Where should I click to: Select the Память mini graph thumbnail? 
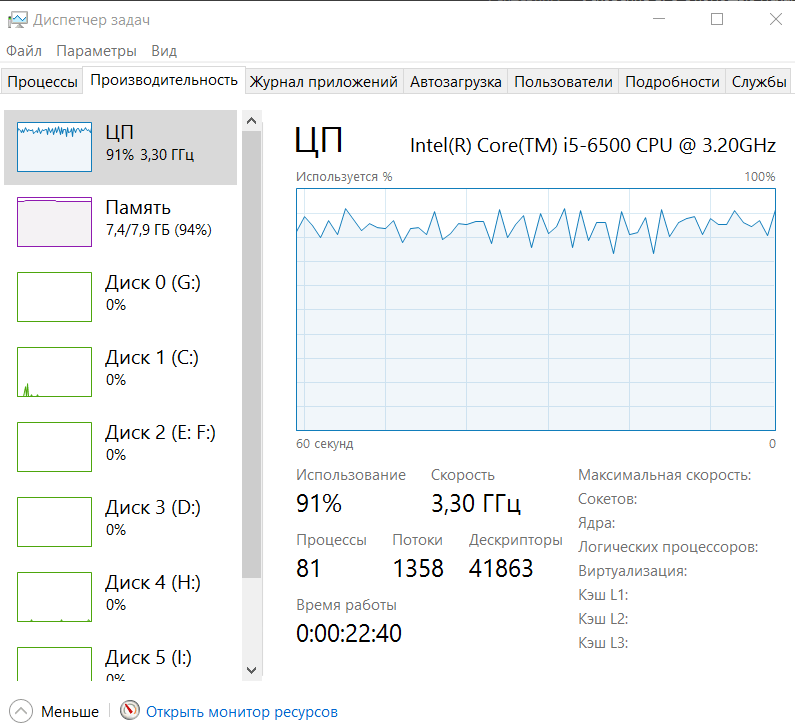54,222
